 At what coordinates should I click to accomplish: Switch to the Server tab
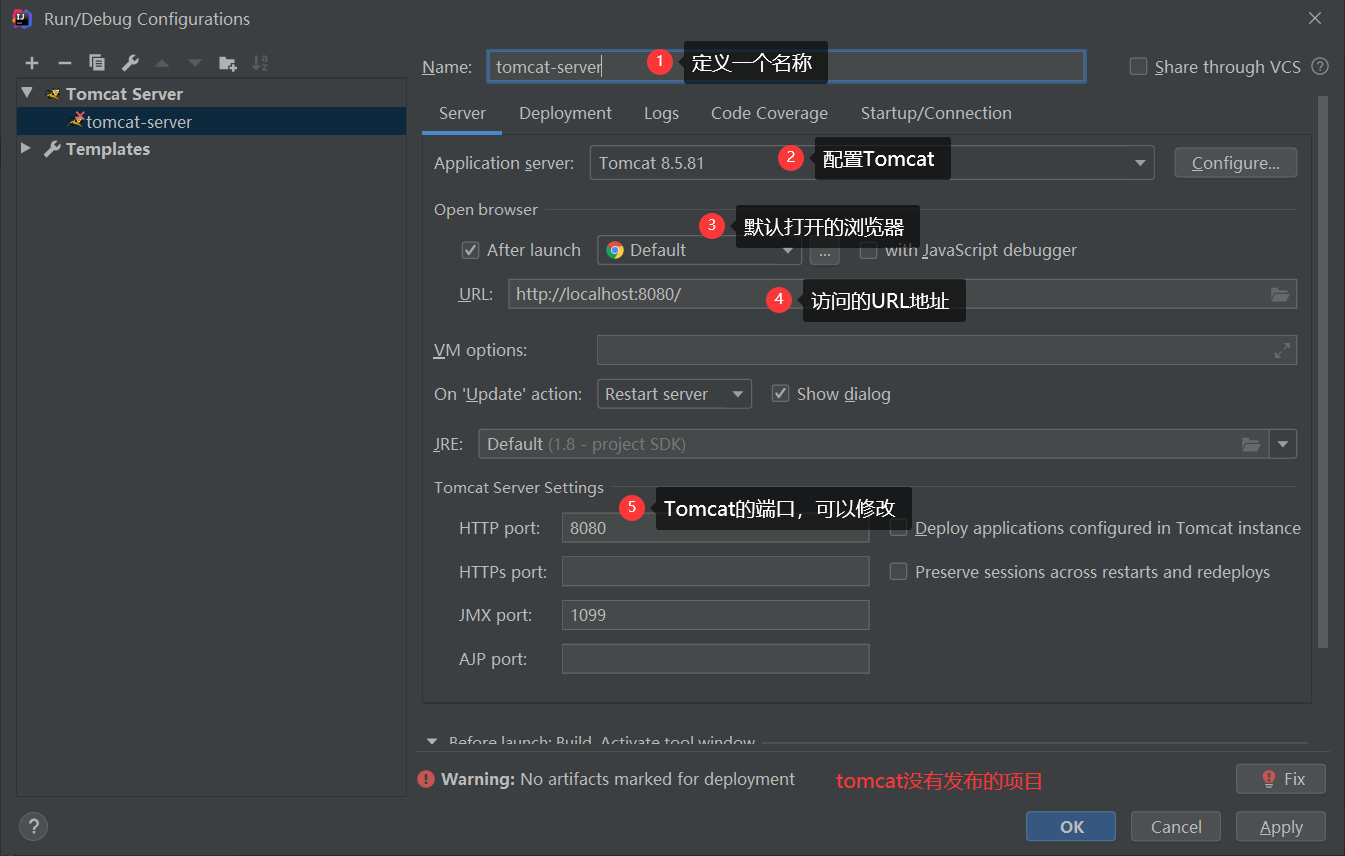(x=462, y=113)
